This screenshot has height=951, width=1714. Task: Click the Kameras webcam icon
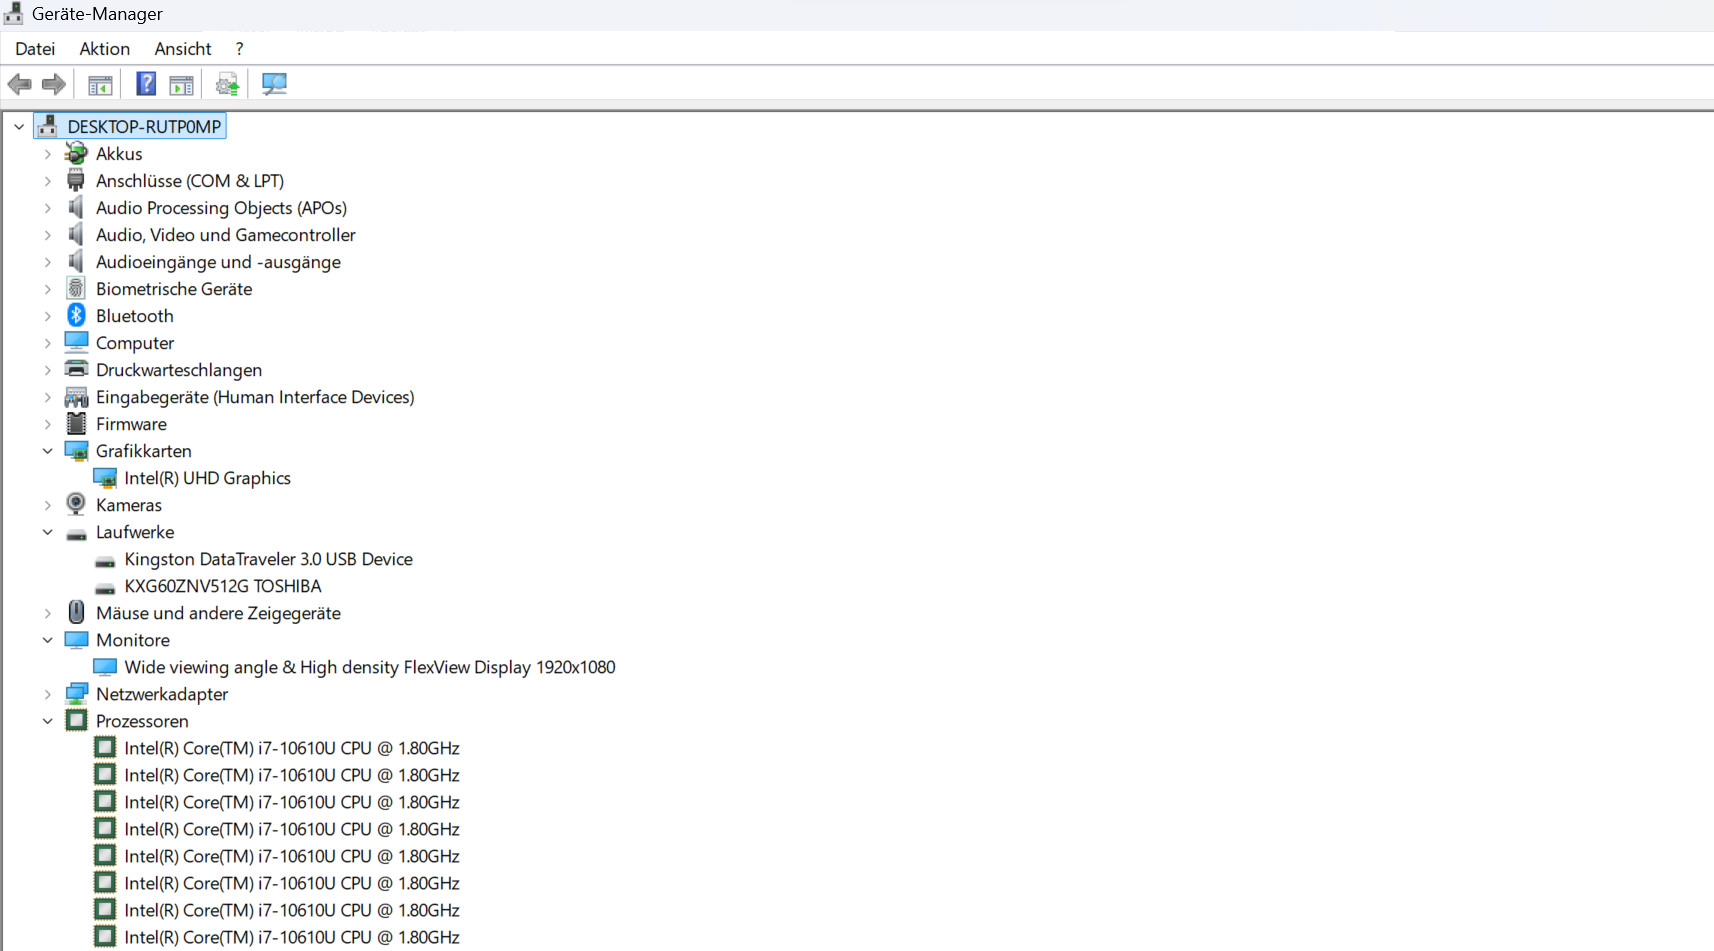(76, 505)
